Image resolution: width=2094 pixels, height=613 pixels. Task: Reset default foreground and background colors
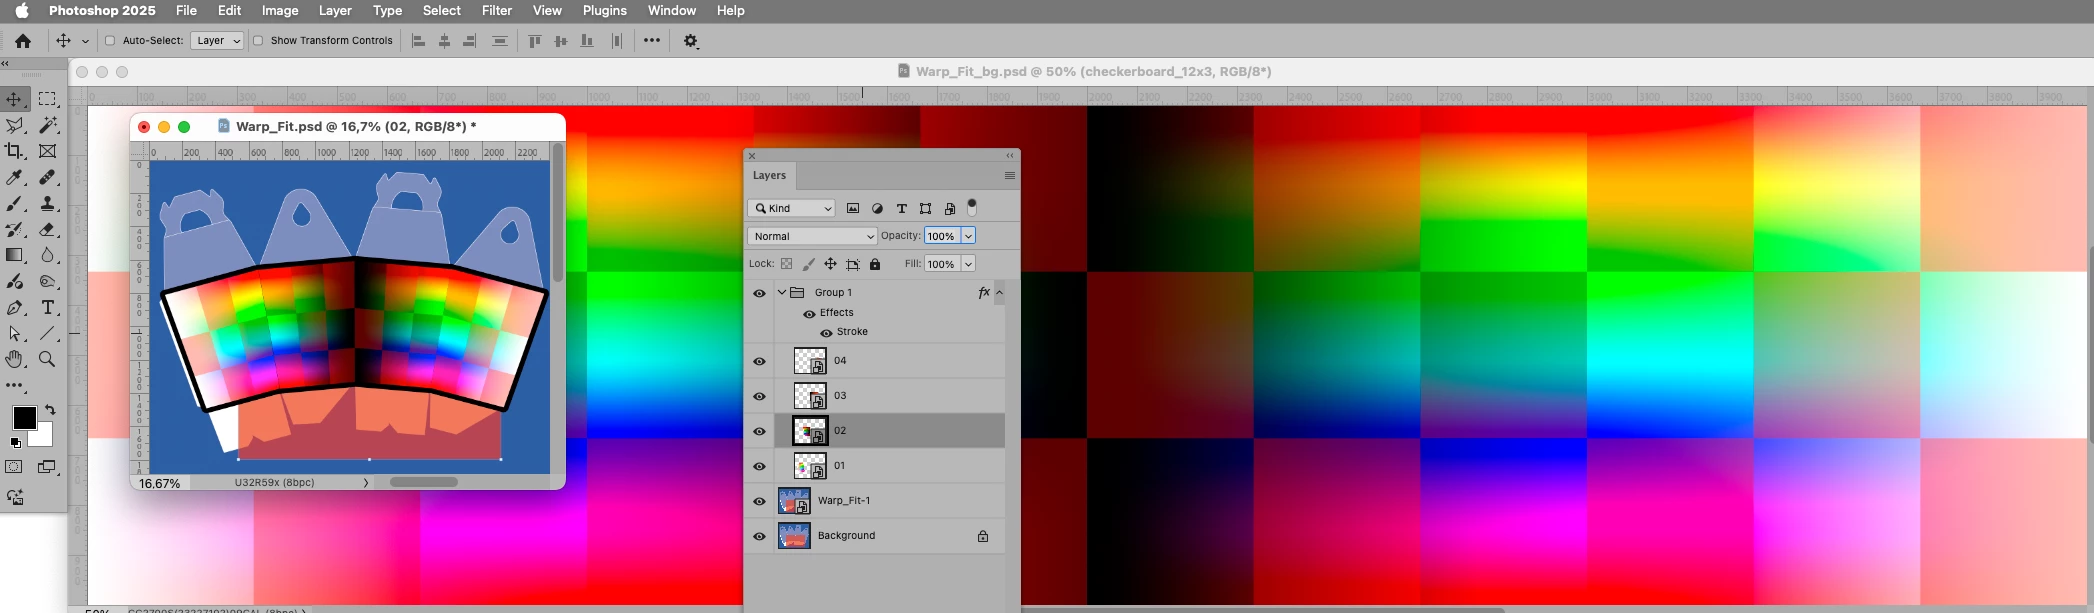[x=15, y=442]
